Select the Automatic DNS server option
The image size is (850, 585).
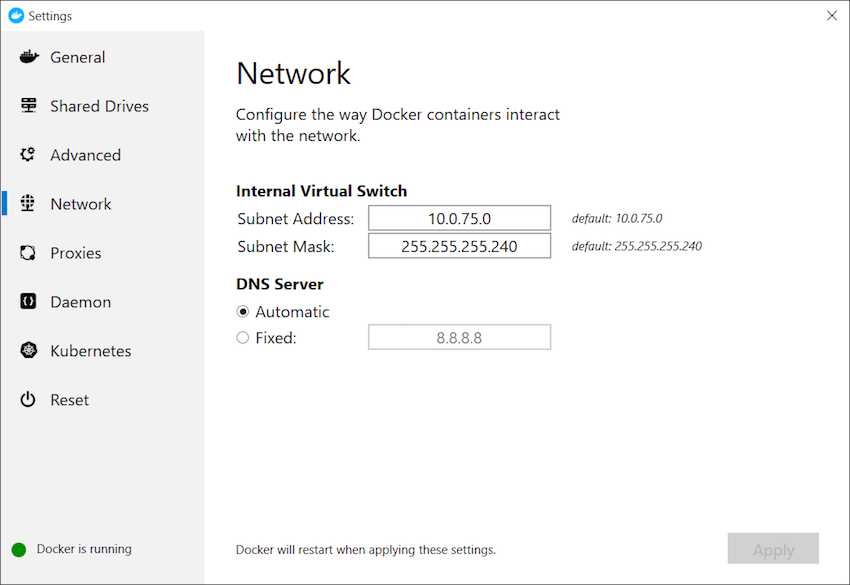tap(242, 311)
